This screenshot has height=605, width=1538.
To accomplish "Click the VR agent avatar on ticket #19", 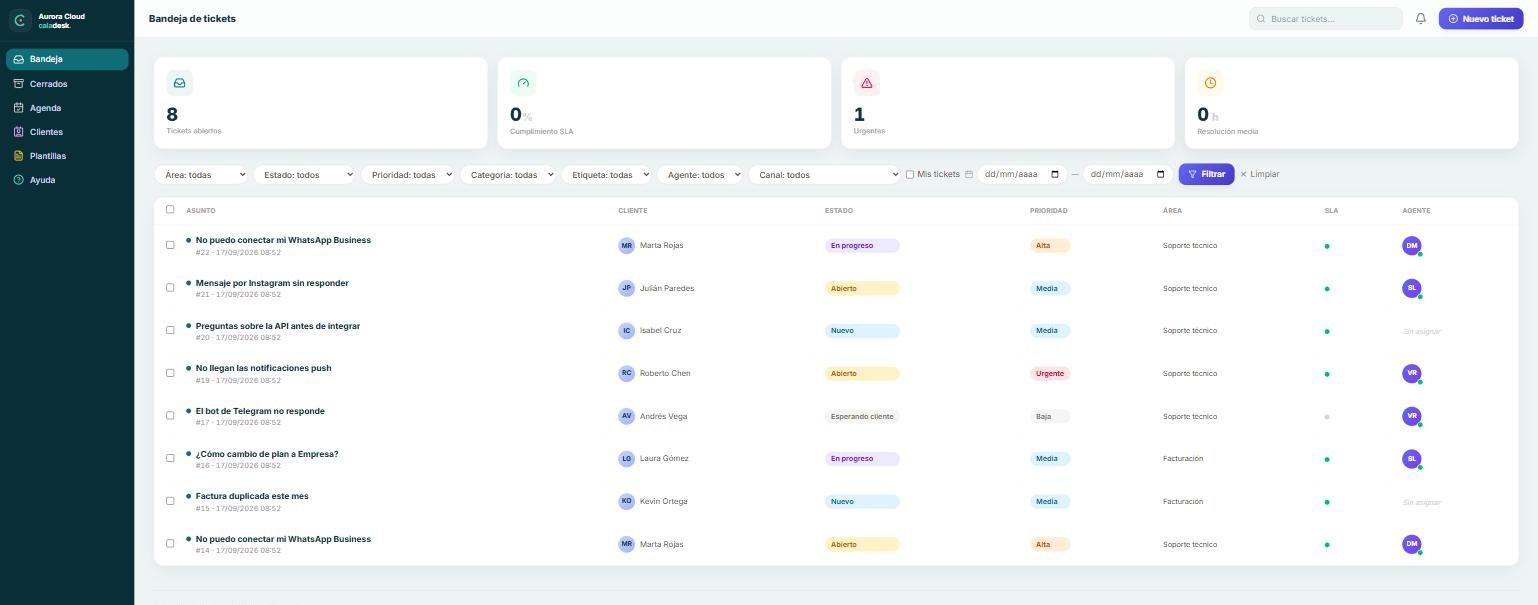I will [x=1412, y=373].
